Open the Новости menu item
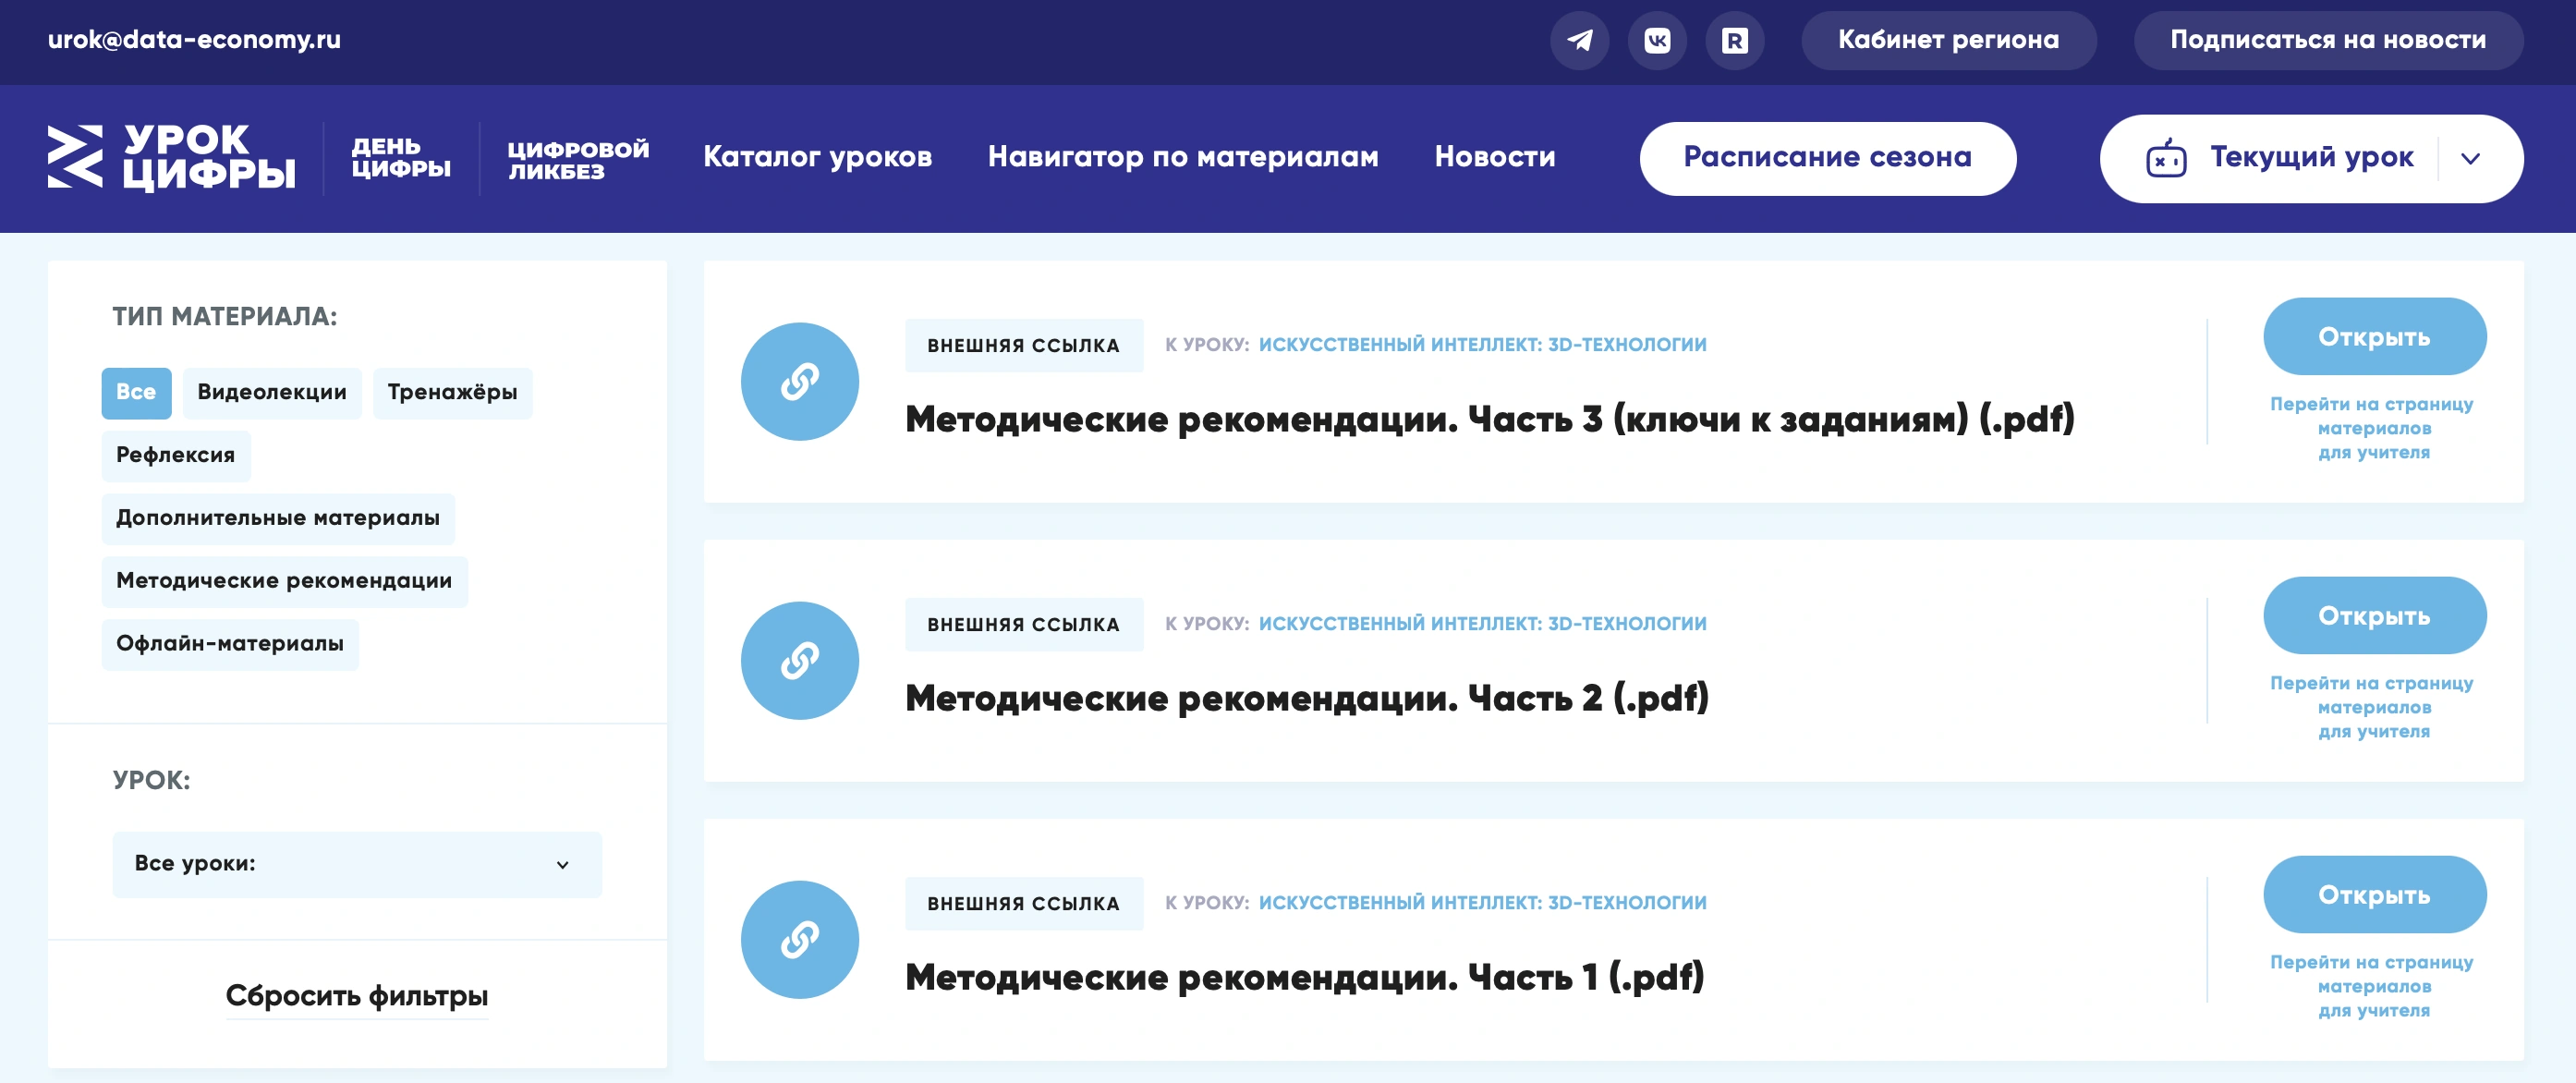2576x1083 pixels. [x=1494, y=157]
